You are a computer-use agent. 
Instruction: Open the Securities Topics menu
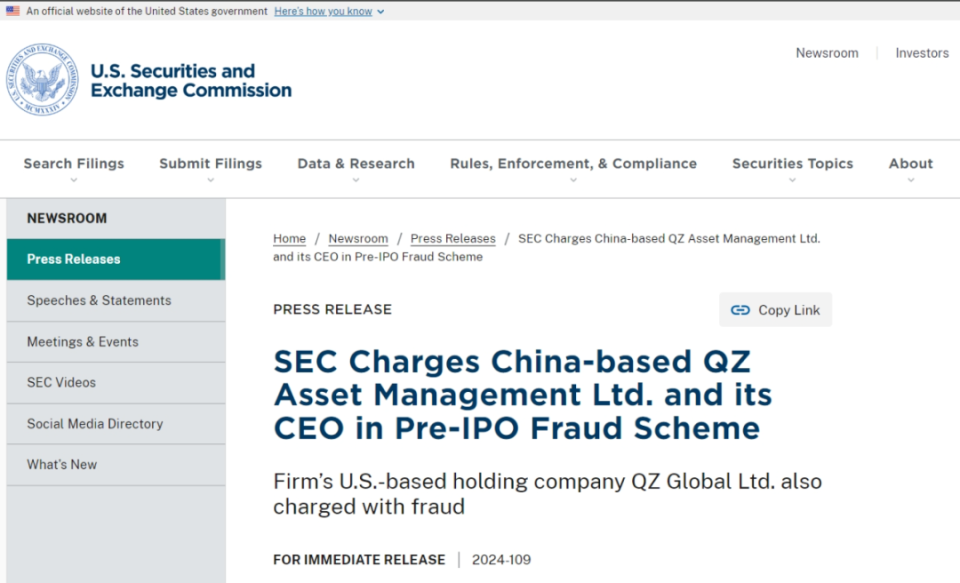[x=792, y=163]
